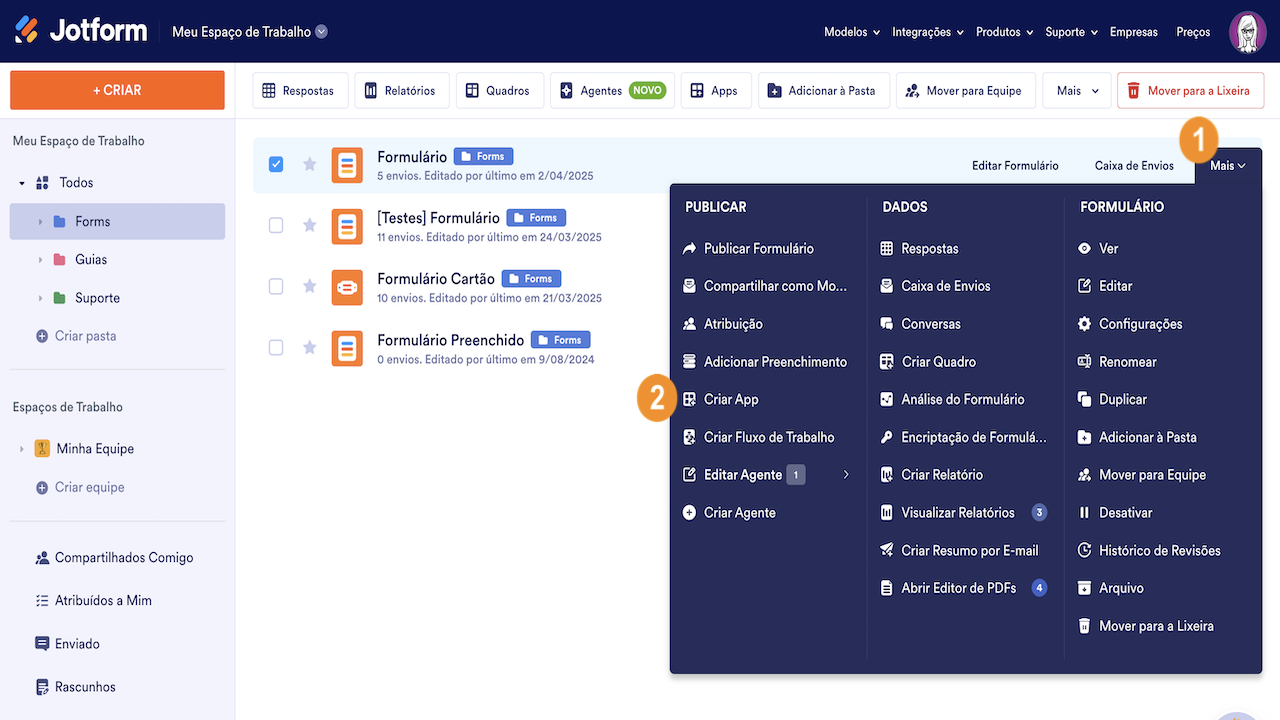Expand the Guias folder arrow

click(40, 260)
